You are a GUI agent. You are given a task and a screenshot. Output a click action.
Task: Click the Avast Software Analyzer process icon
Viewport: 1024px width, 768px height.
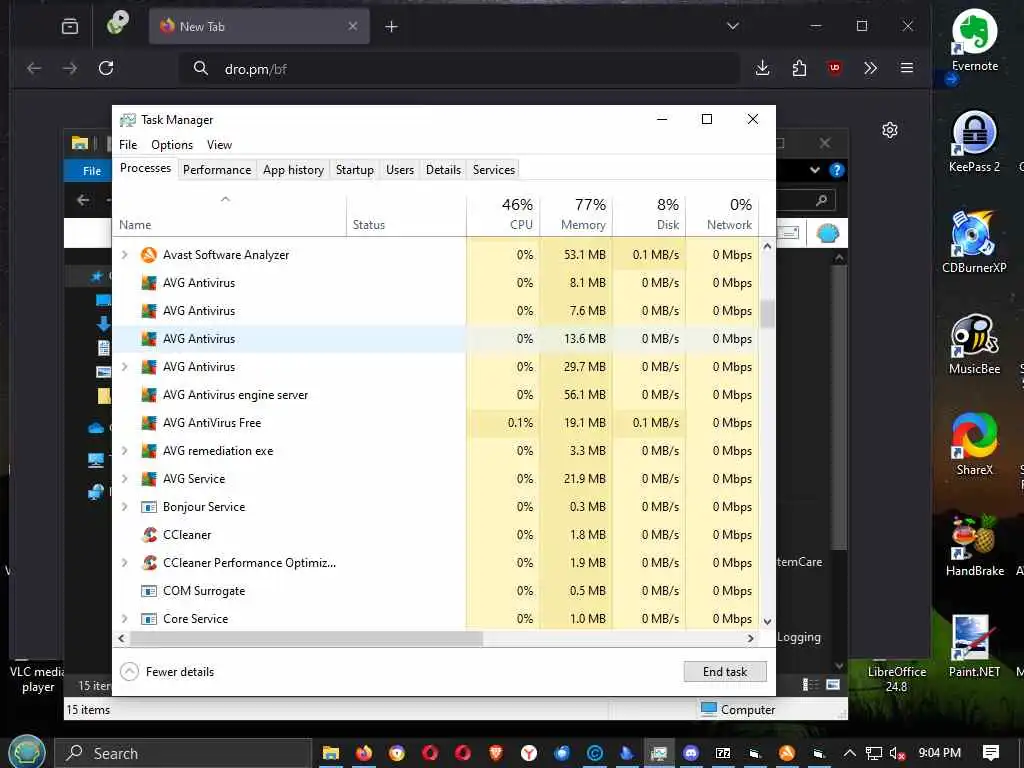coord(149,255)
